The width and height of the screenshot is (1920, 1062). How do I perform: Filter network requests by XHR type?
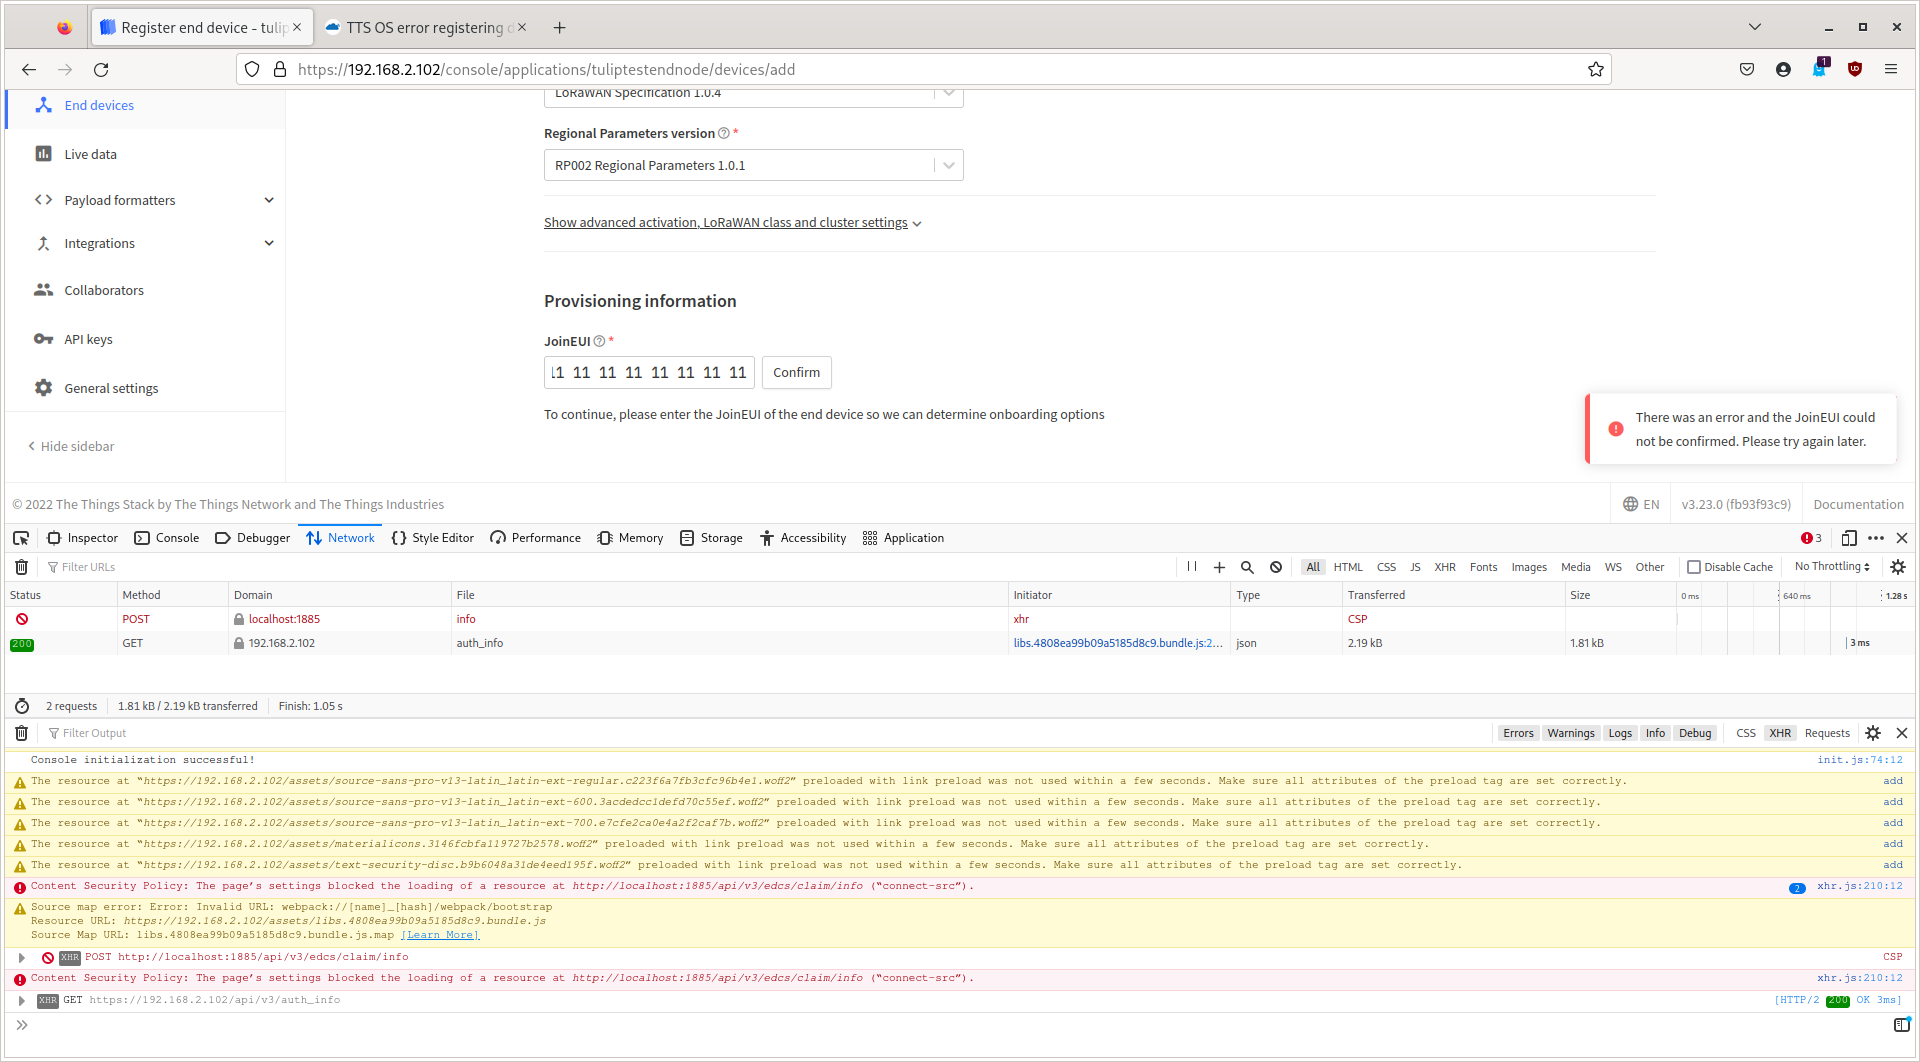click(1444, 567)
